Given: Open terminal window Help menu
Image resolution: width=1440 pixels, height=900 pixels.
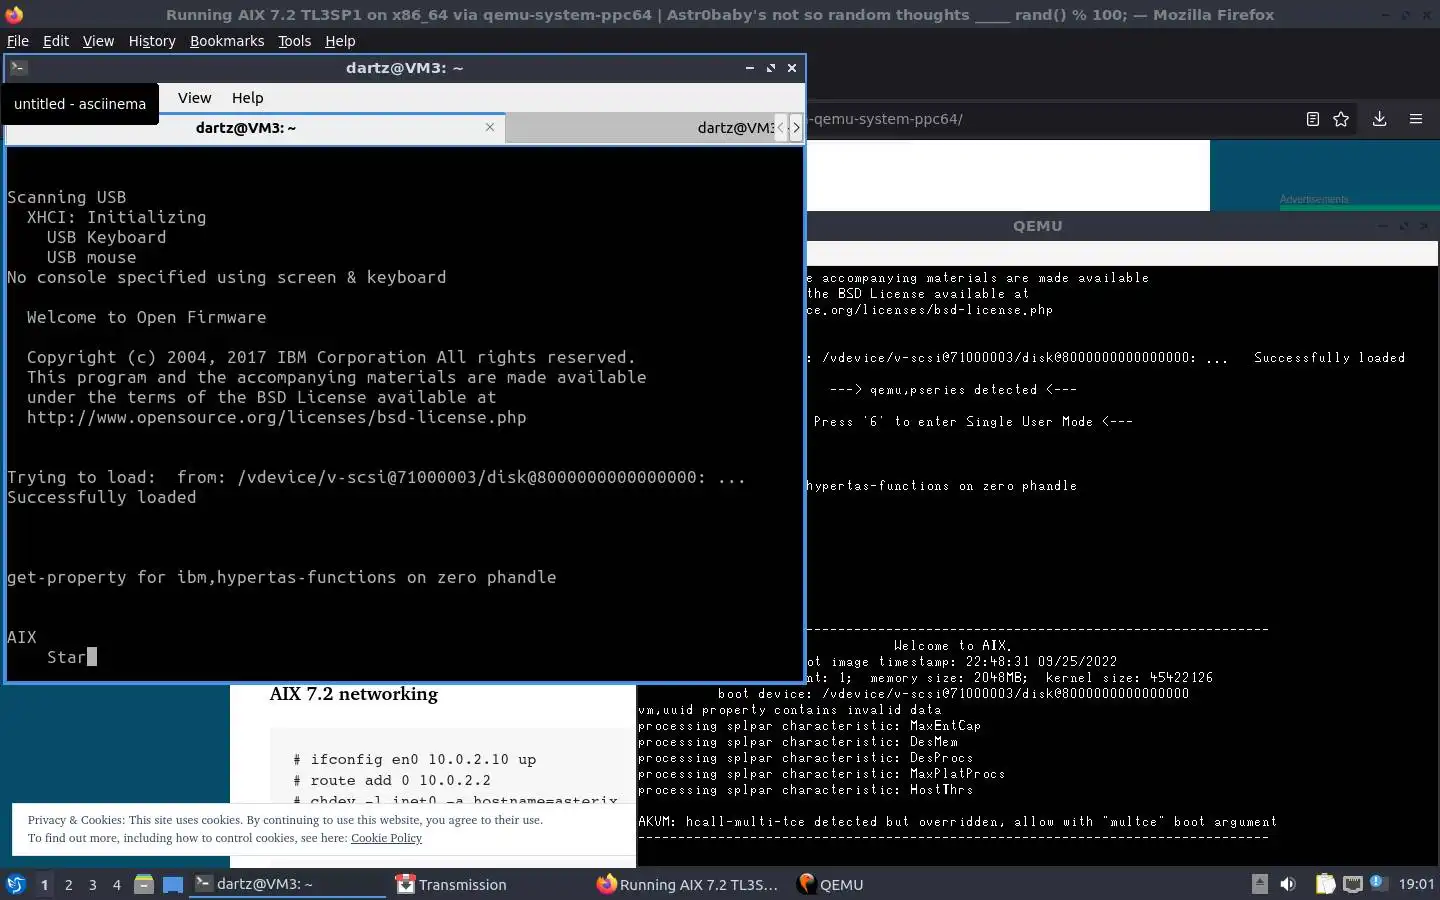Looking at the screenshot, I should 248,98.
